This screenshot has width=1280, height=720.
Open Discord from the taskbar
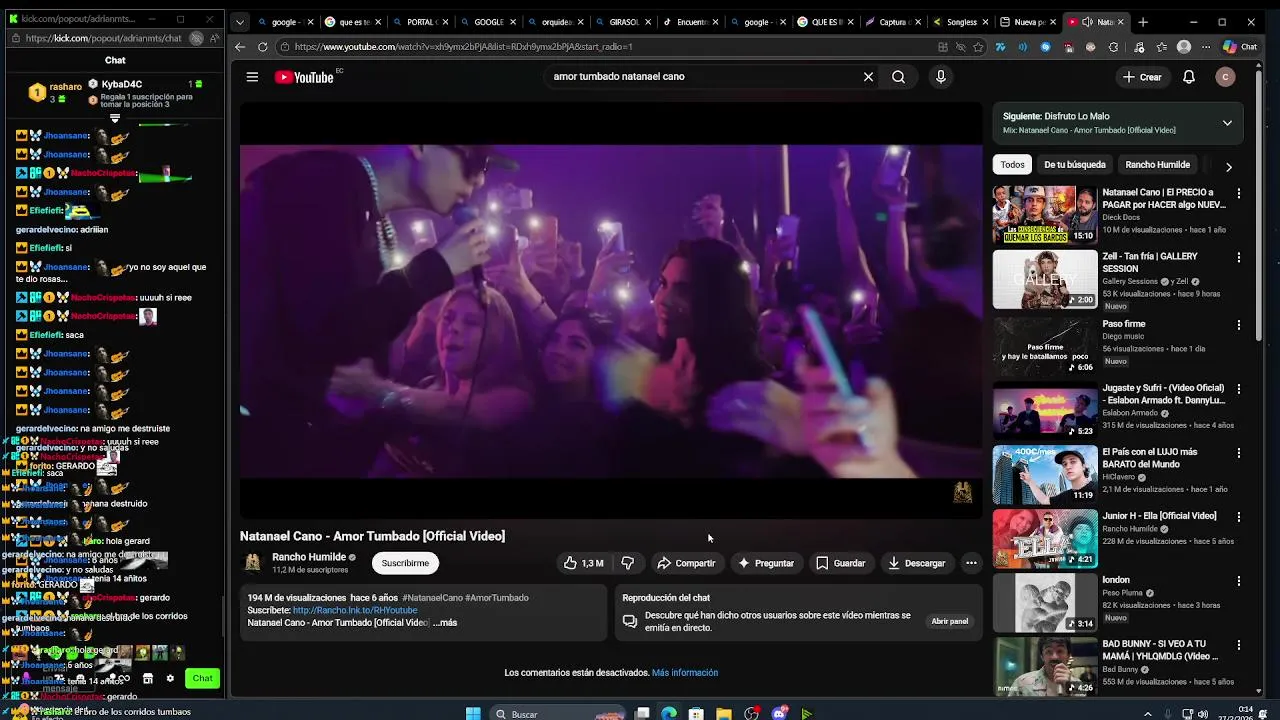point(779,714)
